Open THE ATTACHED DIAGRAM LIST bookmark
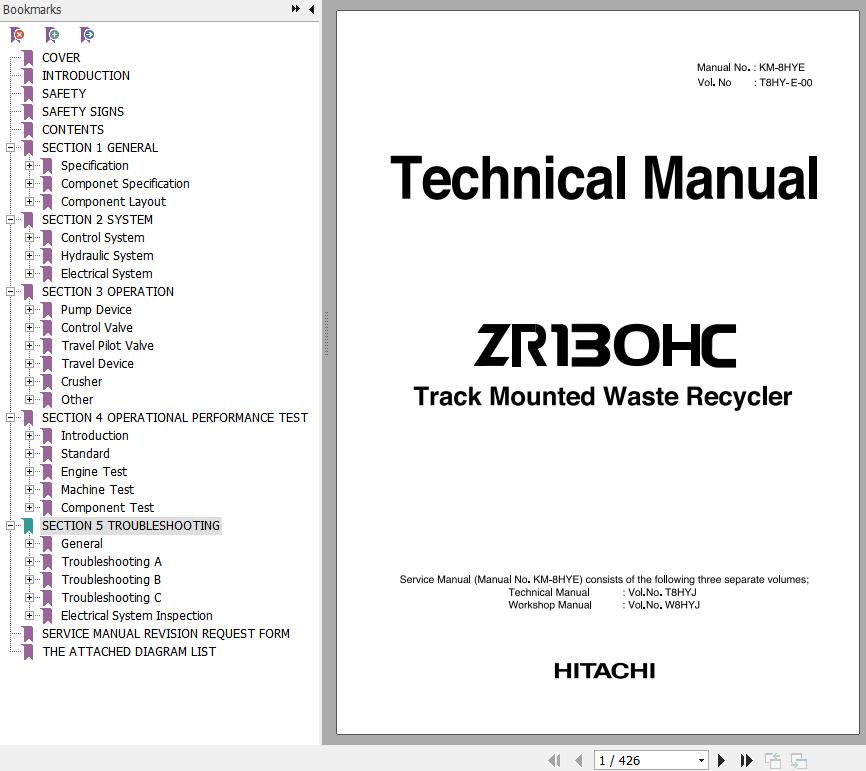Image resolution: width=866 pixels, height=771 pixels. coord(129,652)
